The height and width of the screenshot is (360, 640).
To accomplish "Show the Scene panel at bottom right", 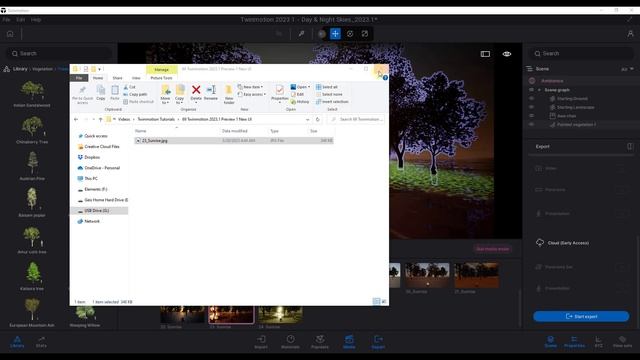I will point(550,342).
